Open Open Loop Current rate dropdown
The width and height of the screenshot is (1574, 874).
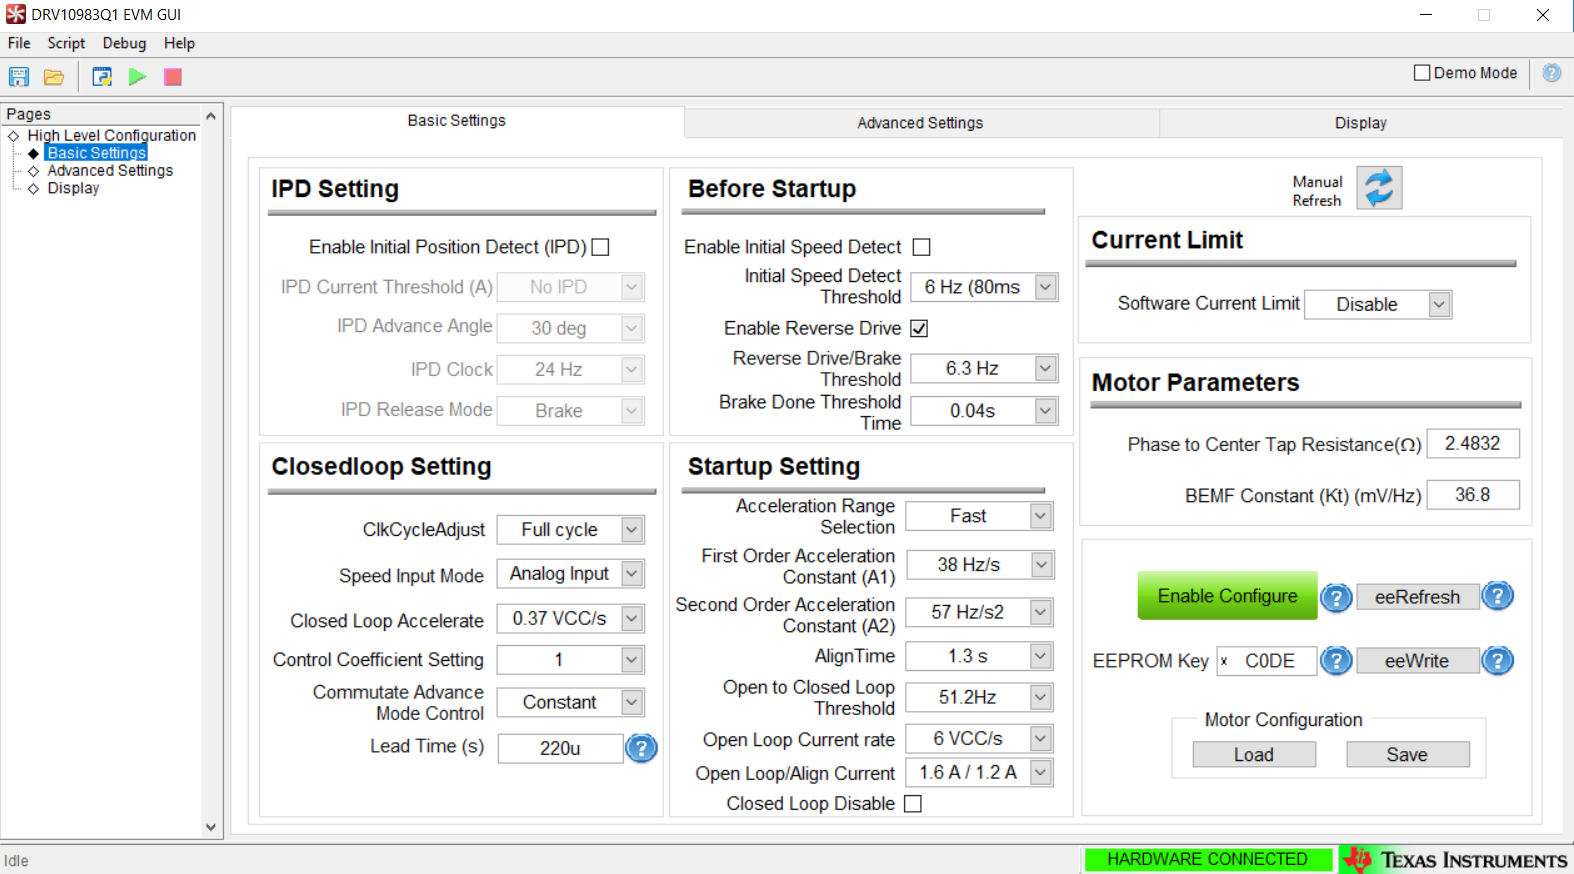979,739
